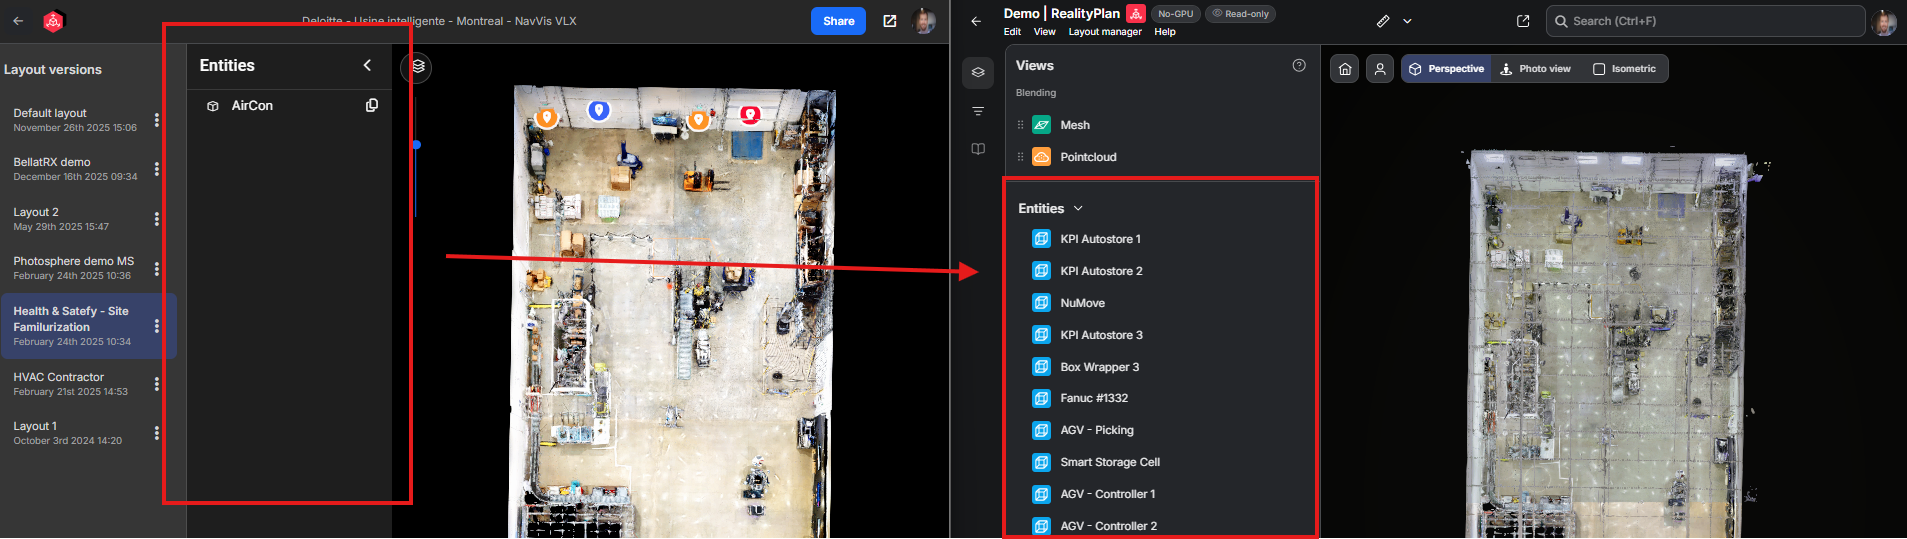
Task: Open options menu for HVAC Contractor
Action: [x=157, y=384]
